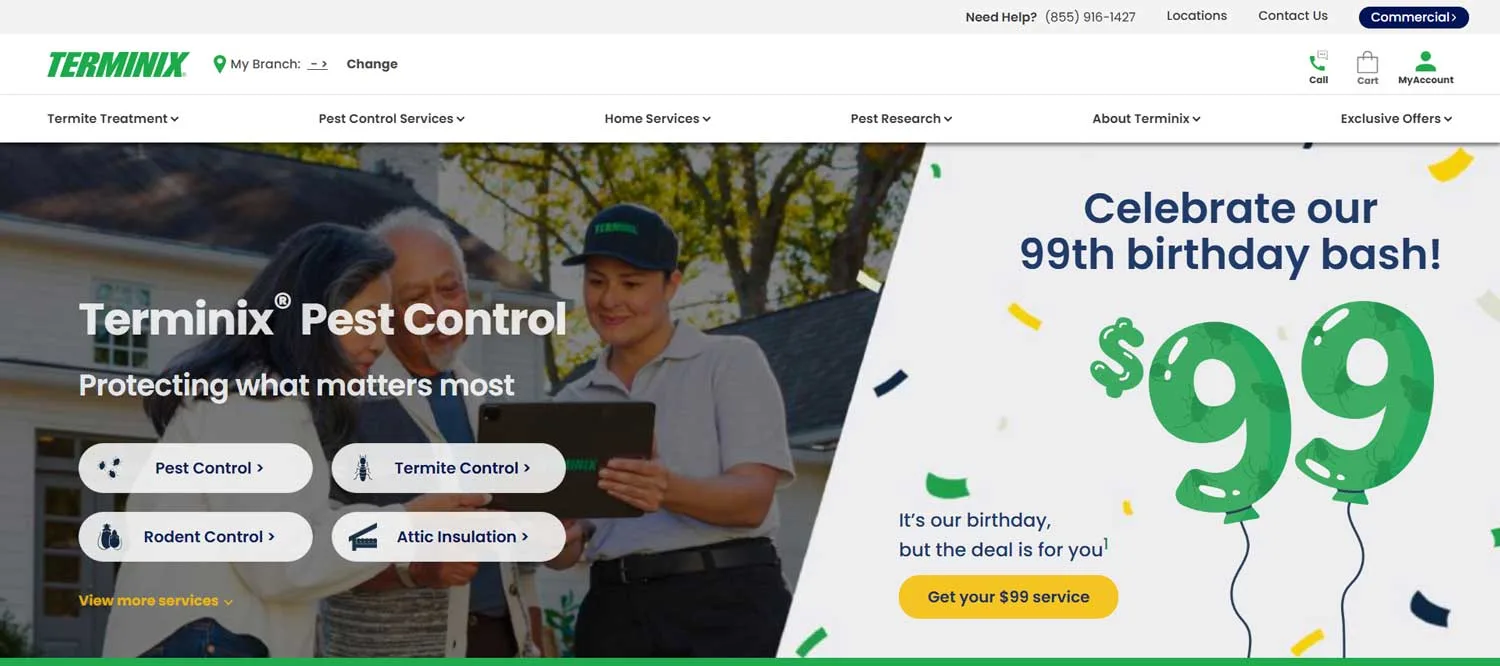This screenshot has height=666, width=1500.
Task: Open the About Terminix menu
Action: [1146, 118]
